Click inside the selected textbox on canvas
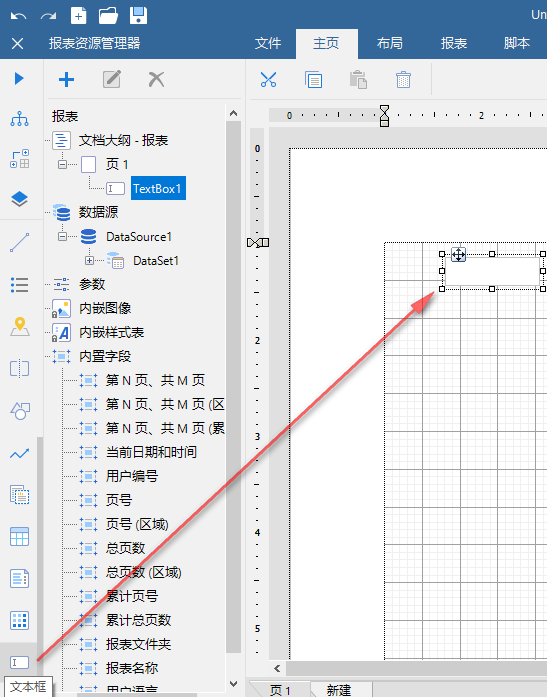The width and height of the screenshot is (547, 697). (x=492, y=271)
